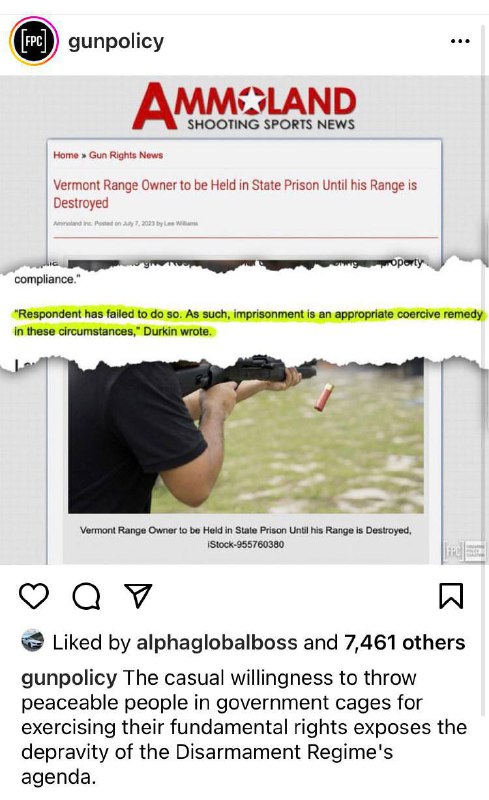Image resolution: width=489 pixels, height=800 pixels.
Task: Open the alphaglobalboss profile link
Action: (216, 642)
